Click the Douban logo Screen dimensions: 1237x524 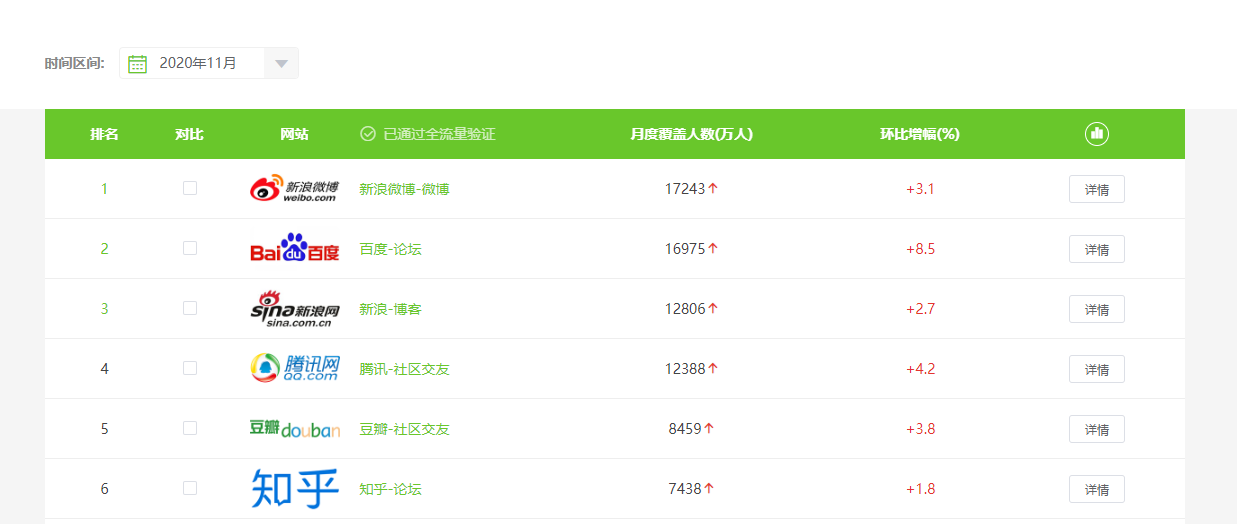[x=294, y=429]
